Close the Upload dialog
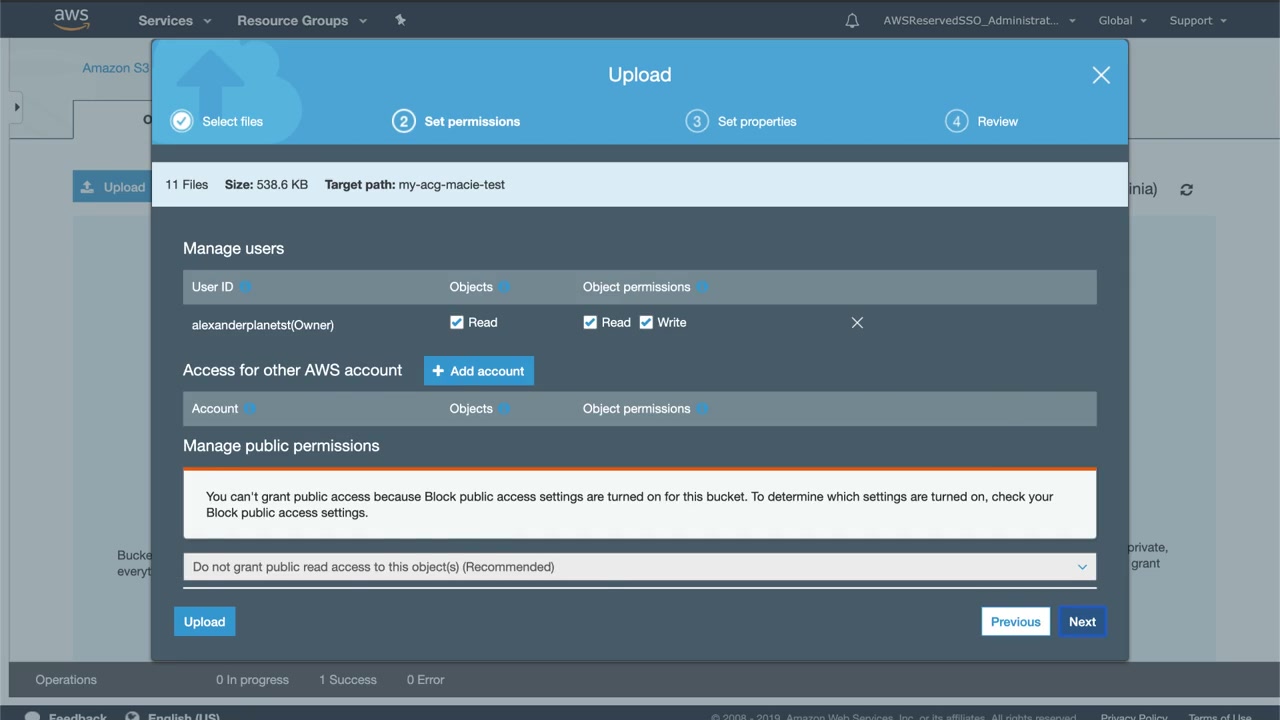 (1101, 75)
